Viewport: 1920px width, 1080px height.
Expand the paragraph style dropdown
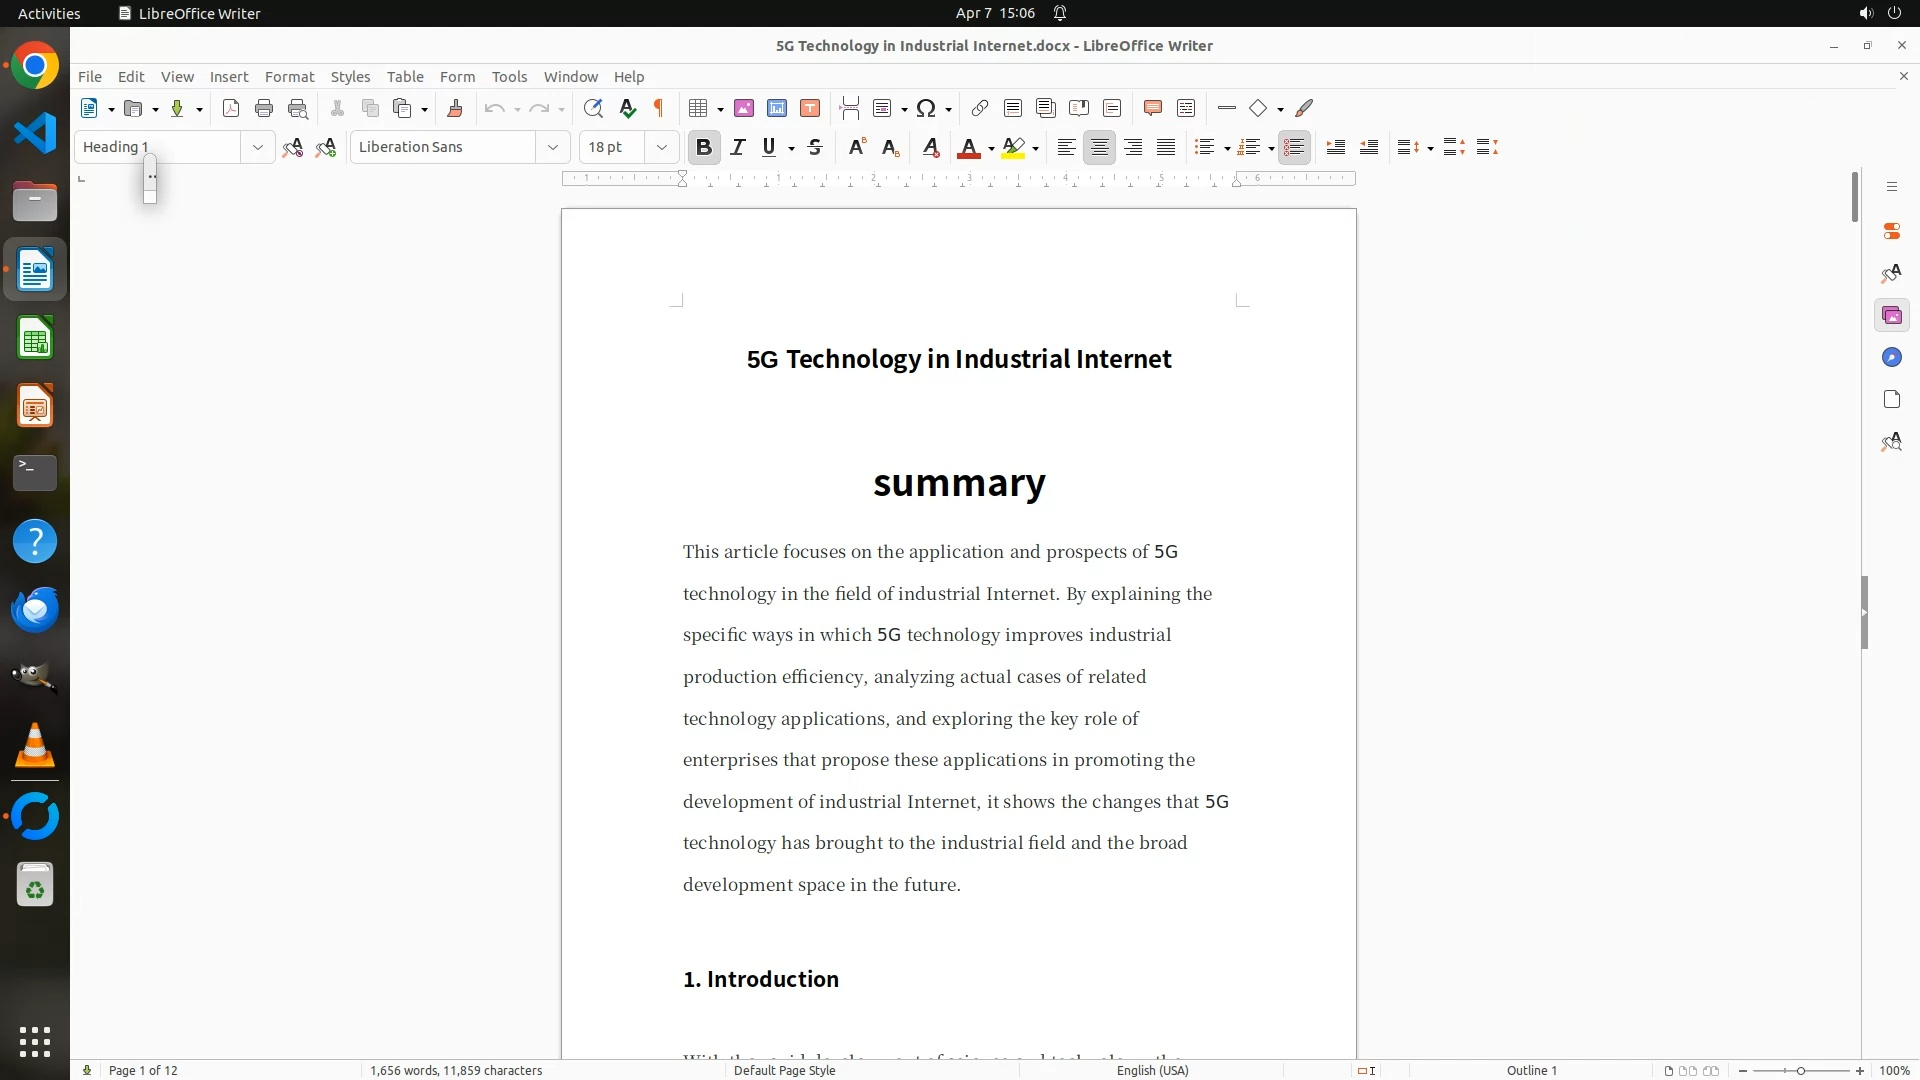click(x=258, y=148)
